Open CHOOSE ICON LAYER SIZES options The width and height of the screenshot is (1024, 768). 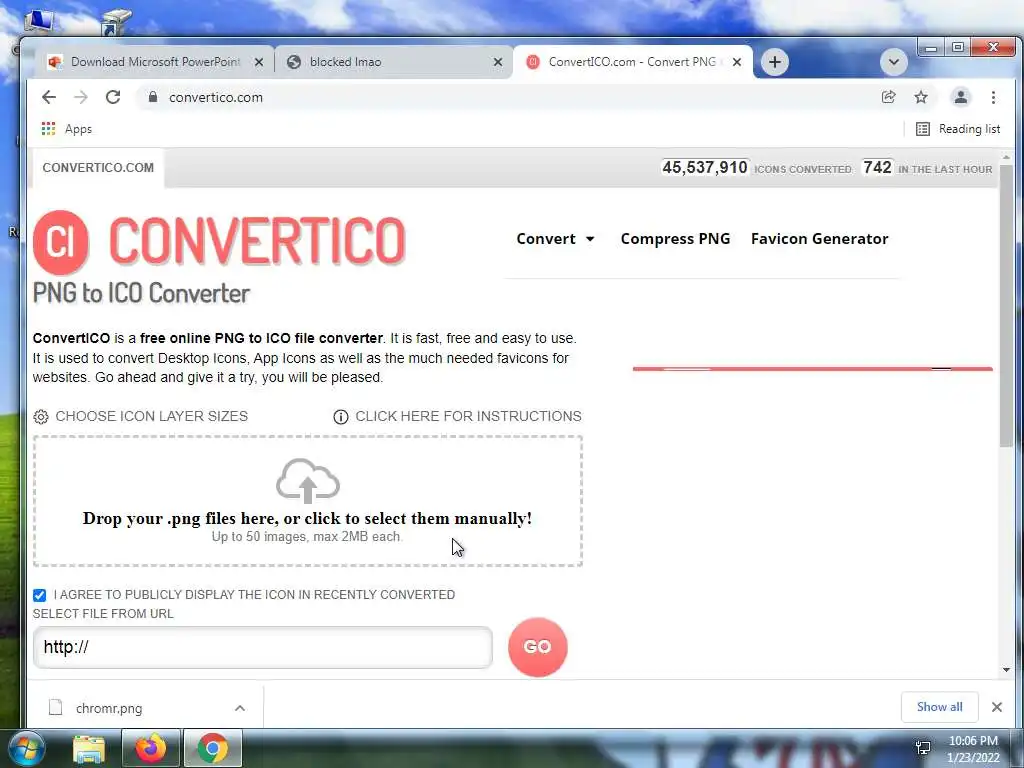152,416
